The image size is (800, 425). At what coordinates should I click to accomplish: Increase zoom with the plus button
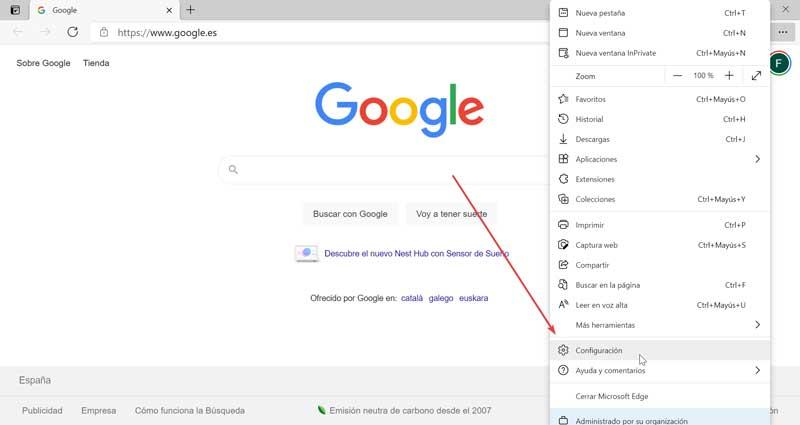coord(729,76)
